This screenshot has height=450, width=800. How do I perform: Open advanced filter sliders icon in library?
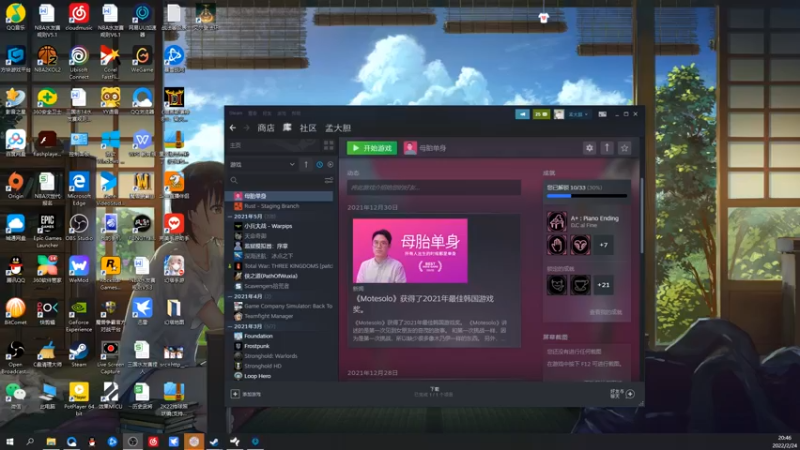(x=329, y=180)
